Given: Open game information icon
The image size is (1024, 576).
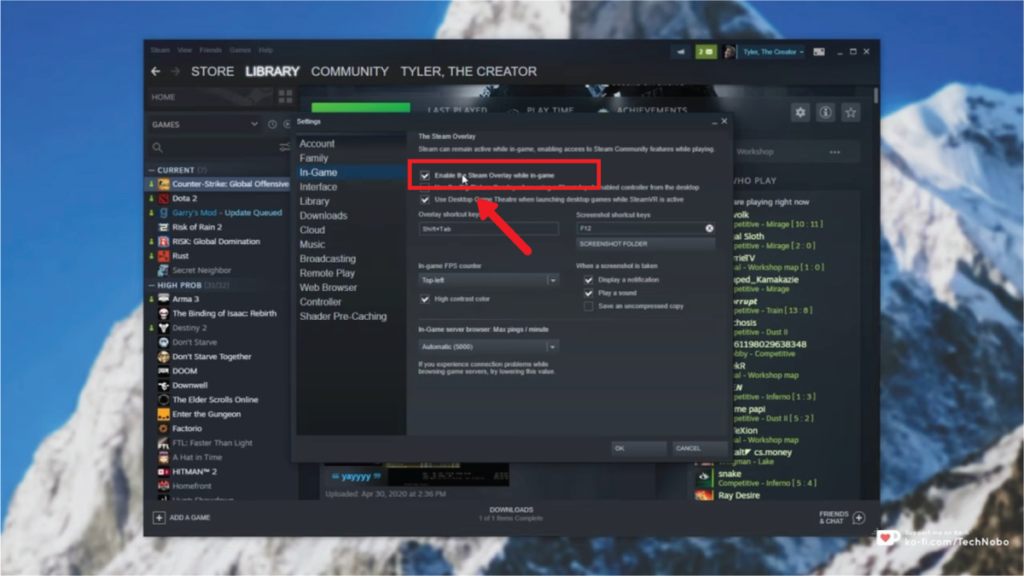Looking at the screenshot, I should click(x=825, y=112).
